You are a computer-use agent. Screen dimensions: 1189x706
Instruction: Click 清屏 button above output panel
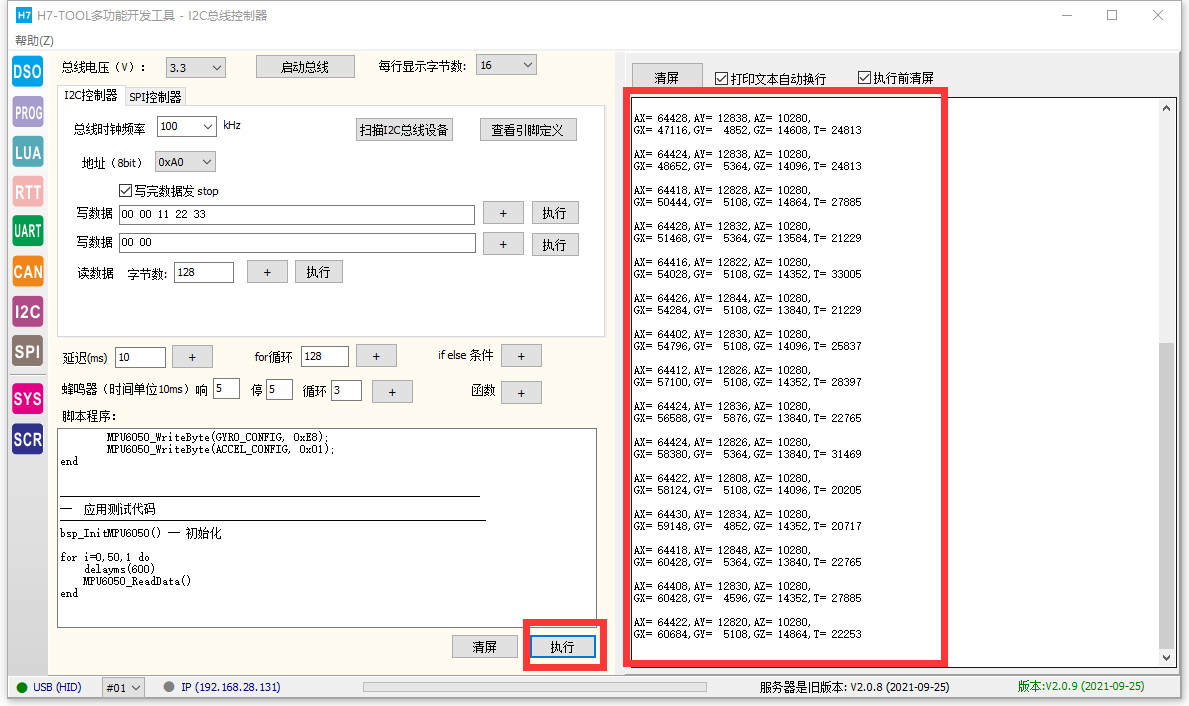[667, 77]
